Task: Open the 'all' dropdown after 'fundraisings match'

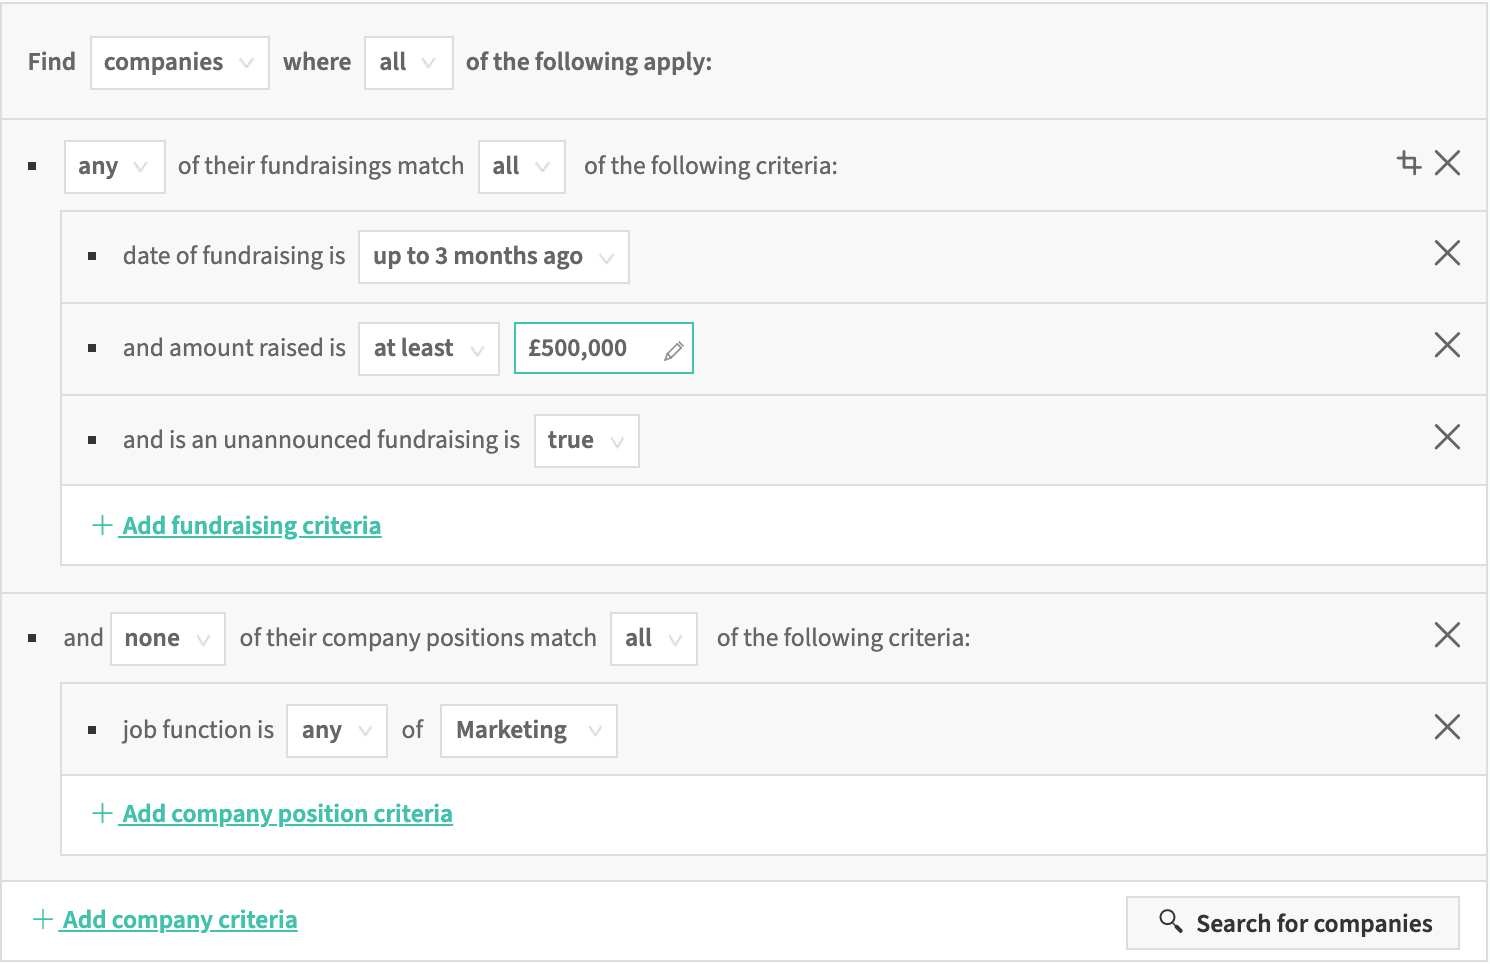Action: click(522, 167)
